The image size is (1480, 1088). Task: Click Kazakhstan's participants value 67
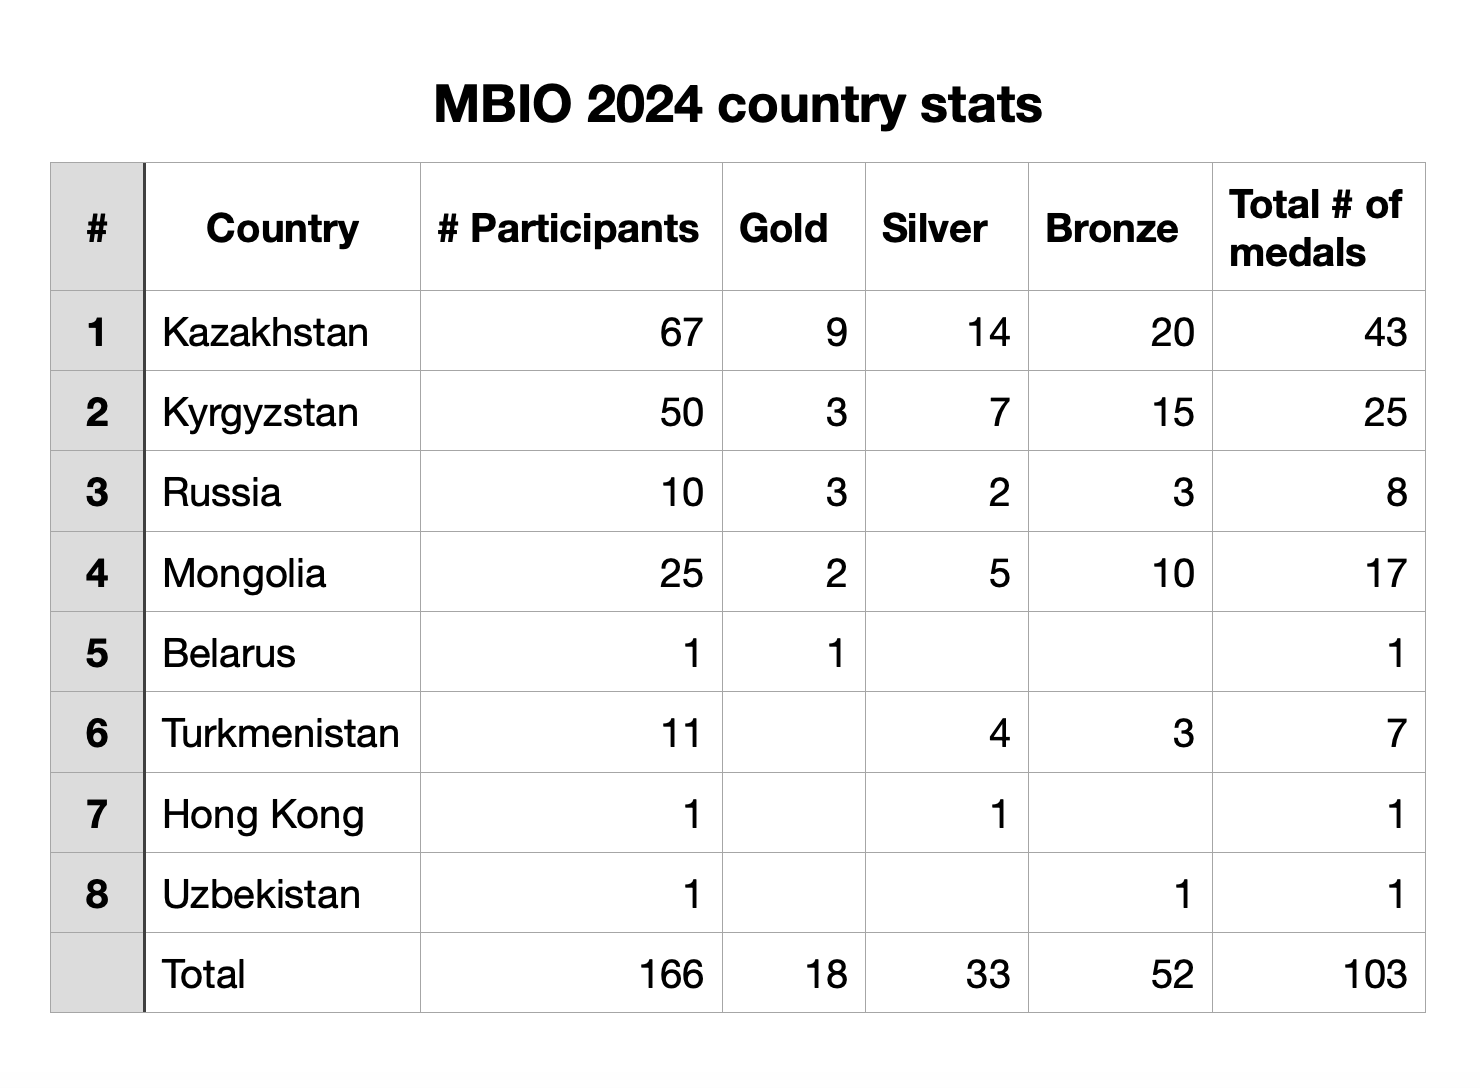coord(681,332)
